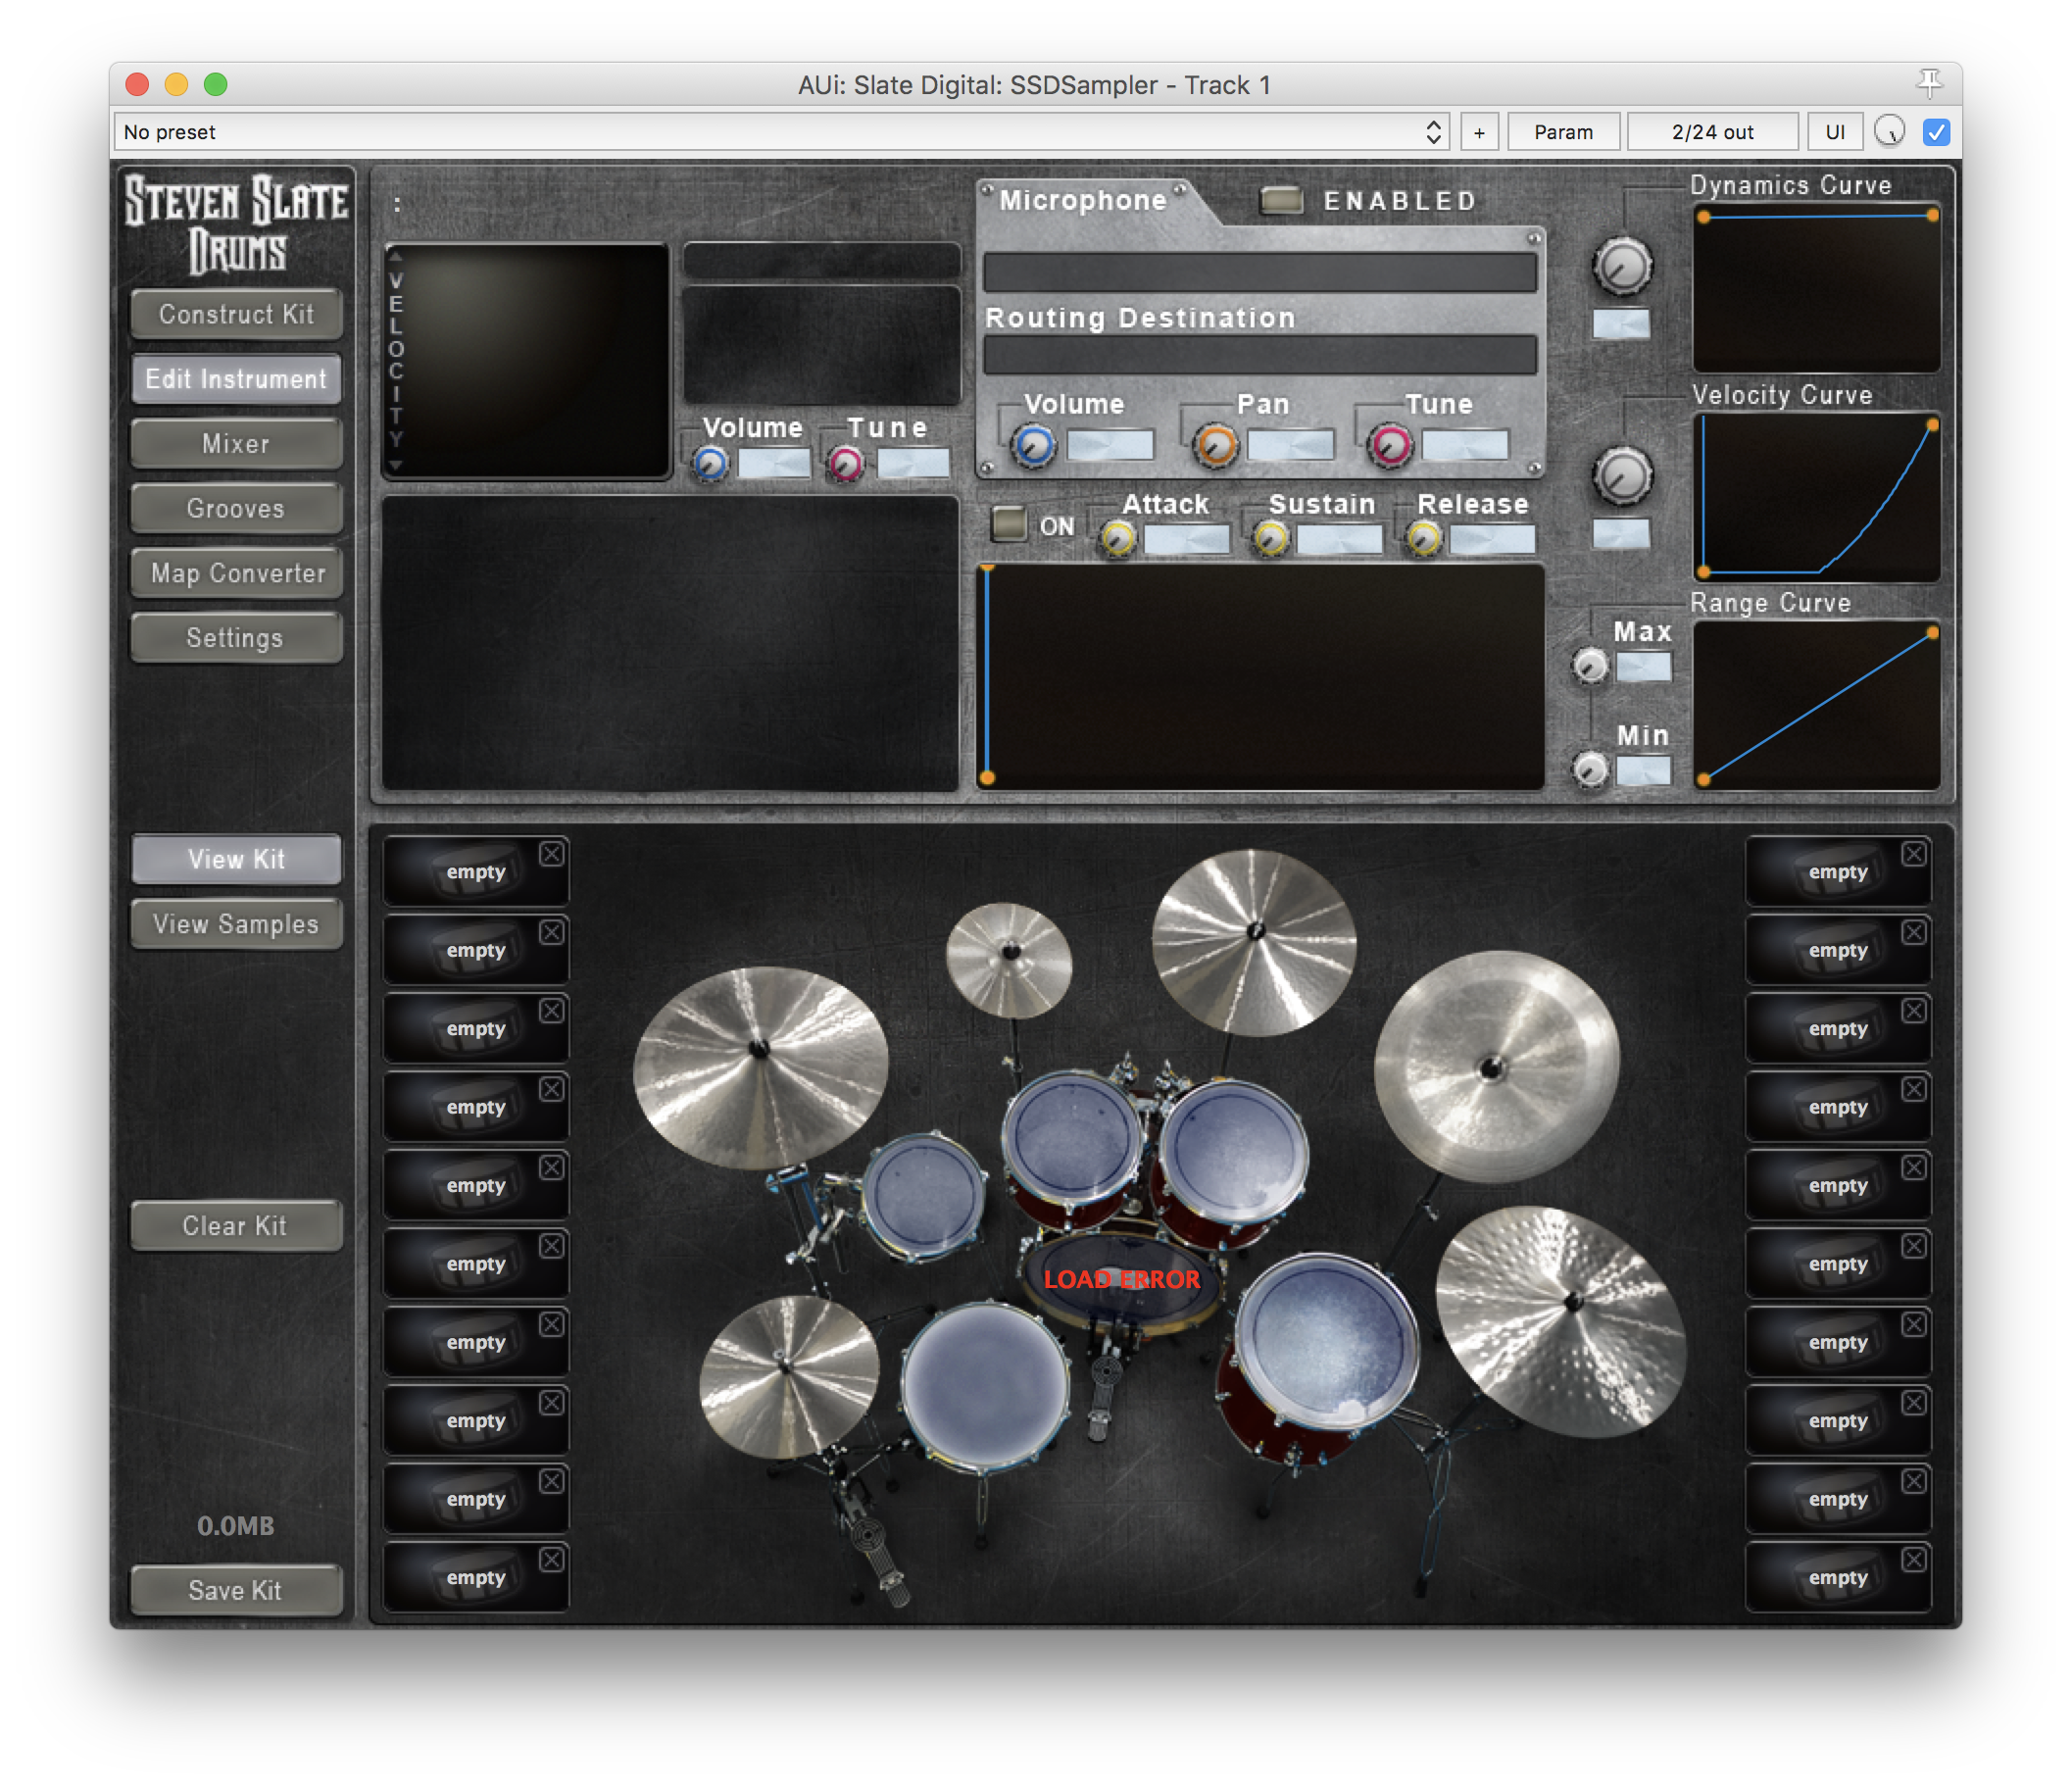Open the Mixer page
Viewport: 2072px width, 1786px height.
click(x=236, y=444)
